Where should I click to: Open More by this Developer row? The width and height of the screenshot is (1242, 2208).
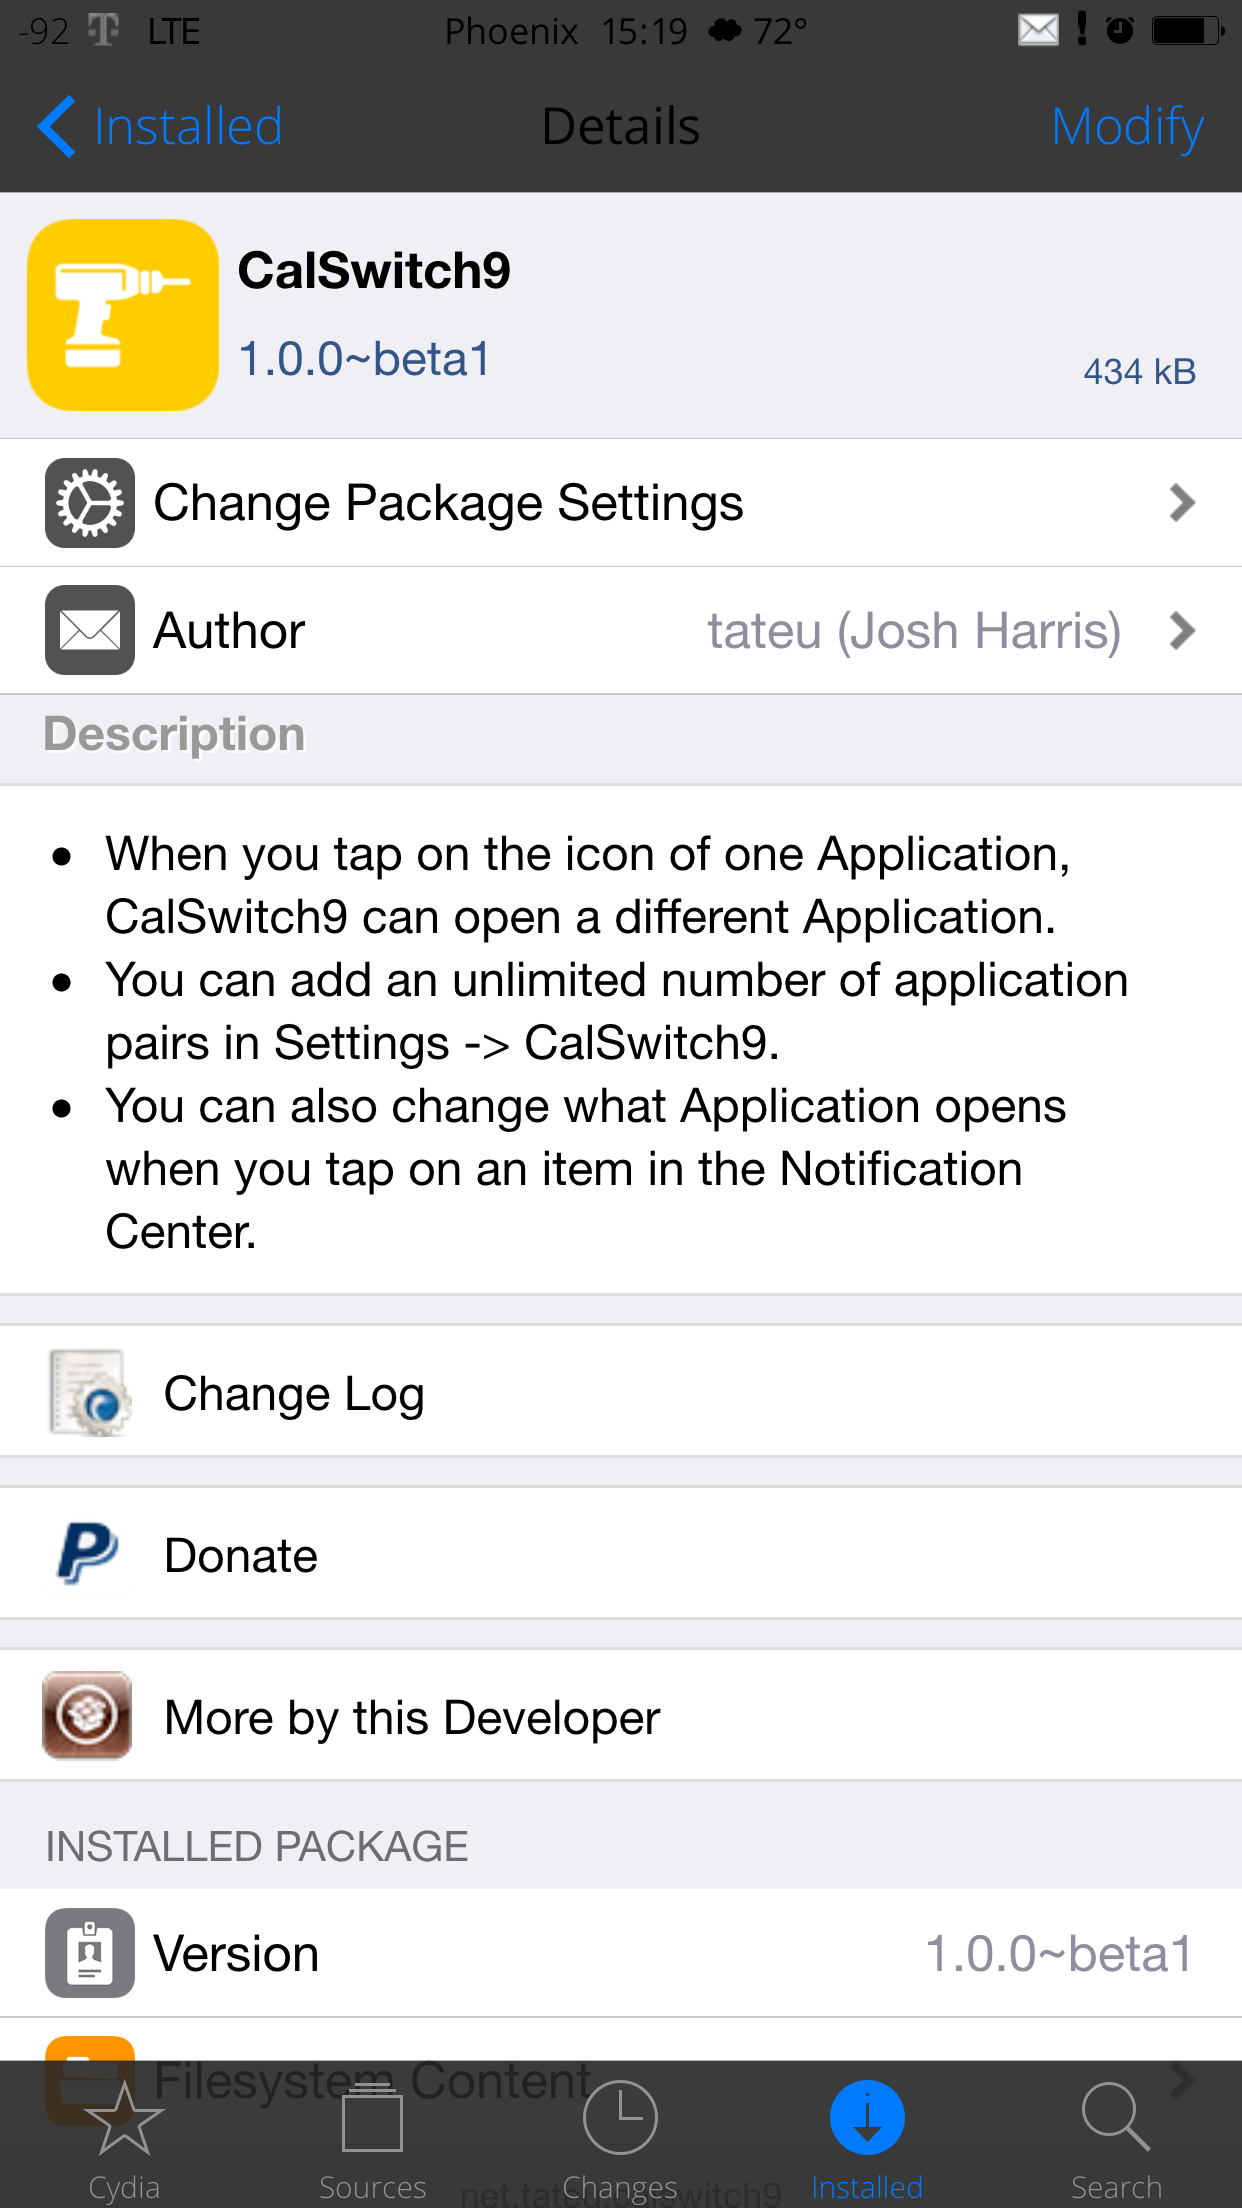pos(621,1716)
